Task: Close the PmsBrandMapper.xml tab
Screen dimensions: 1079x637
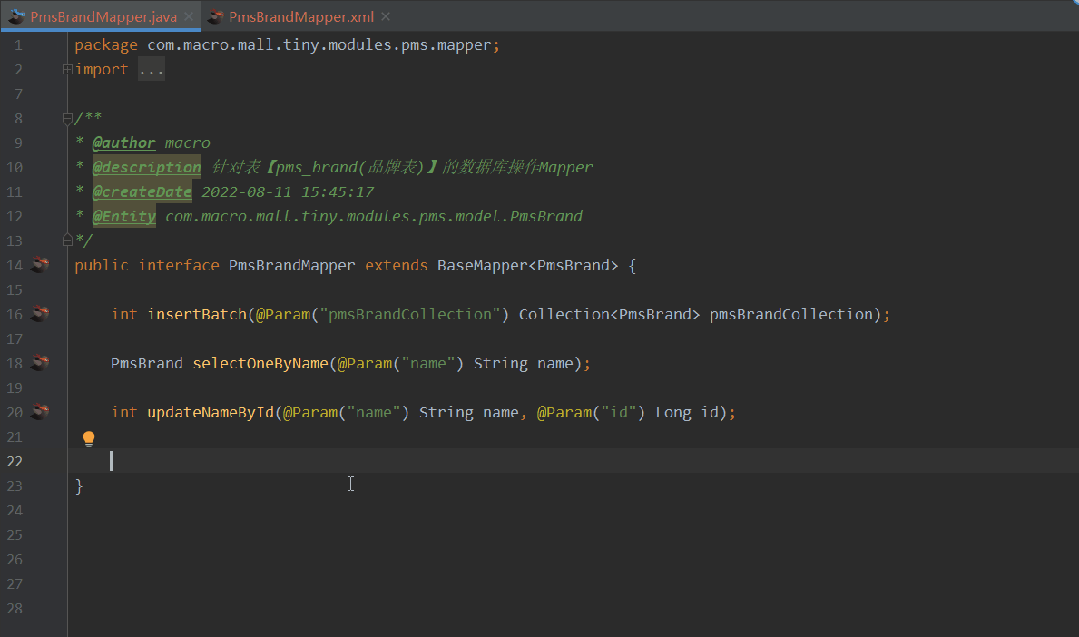Action: (385, 16)
